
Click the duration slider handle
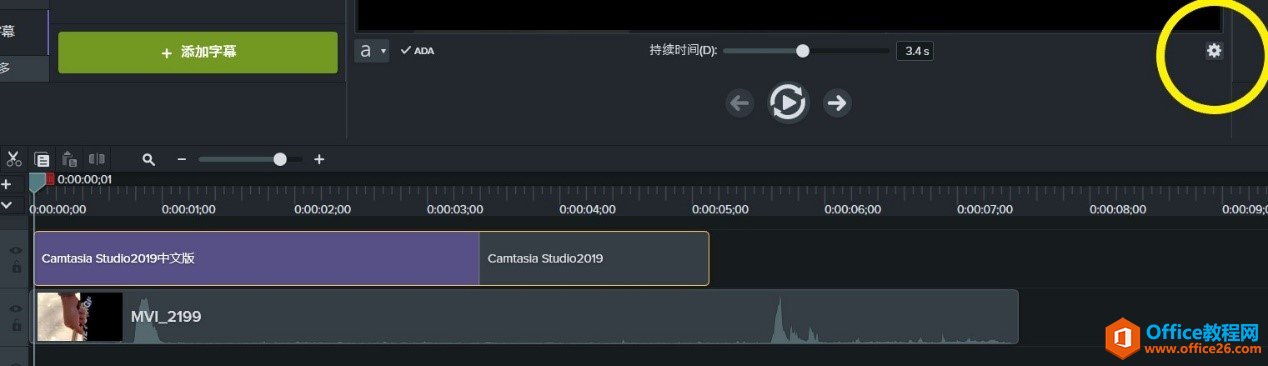click(x=802, y=50)
